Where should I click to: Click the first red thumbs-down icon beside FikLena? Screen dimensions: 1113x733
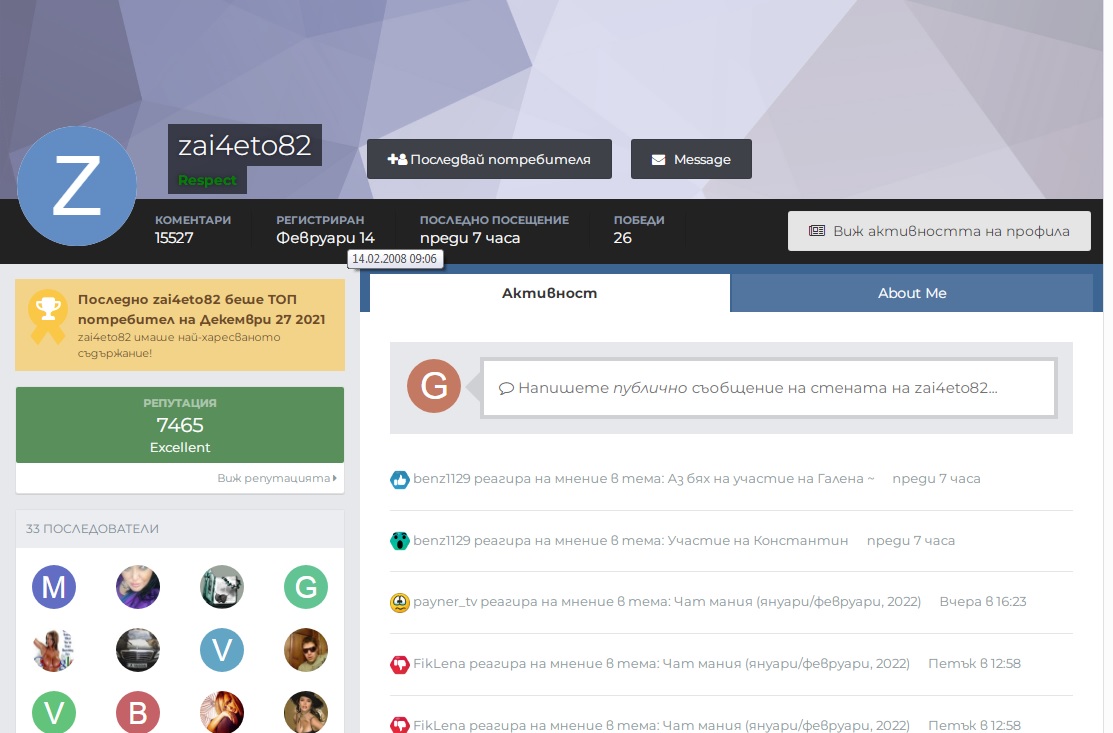[x=400, y=664]
